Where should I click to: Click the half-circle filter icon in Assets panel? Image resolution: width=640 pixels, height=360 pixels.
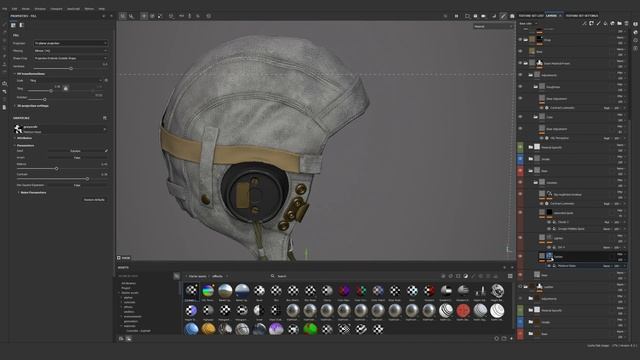[x=466, y=276]
